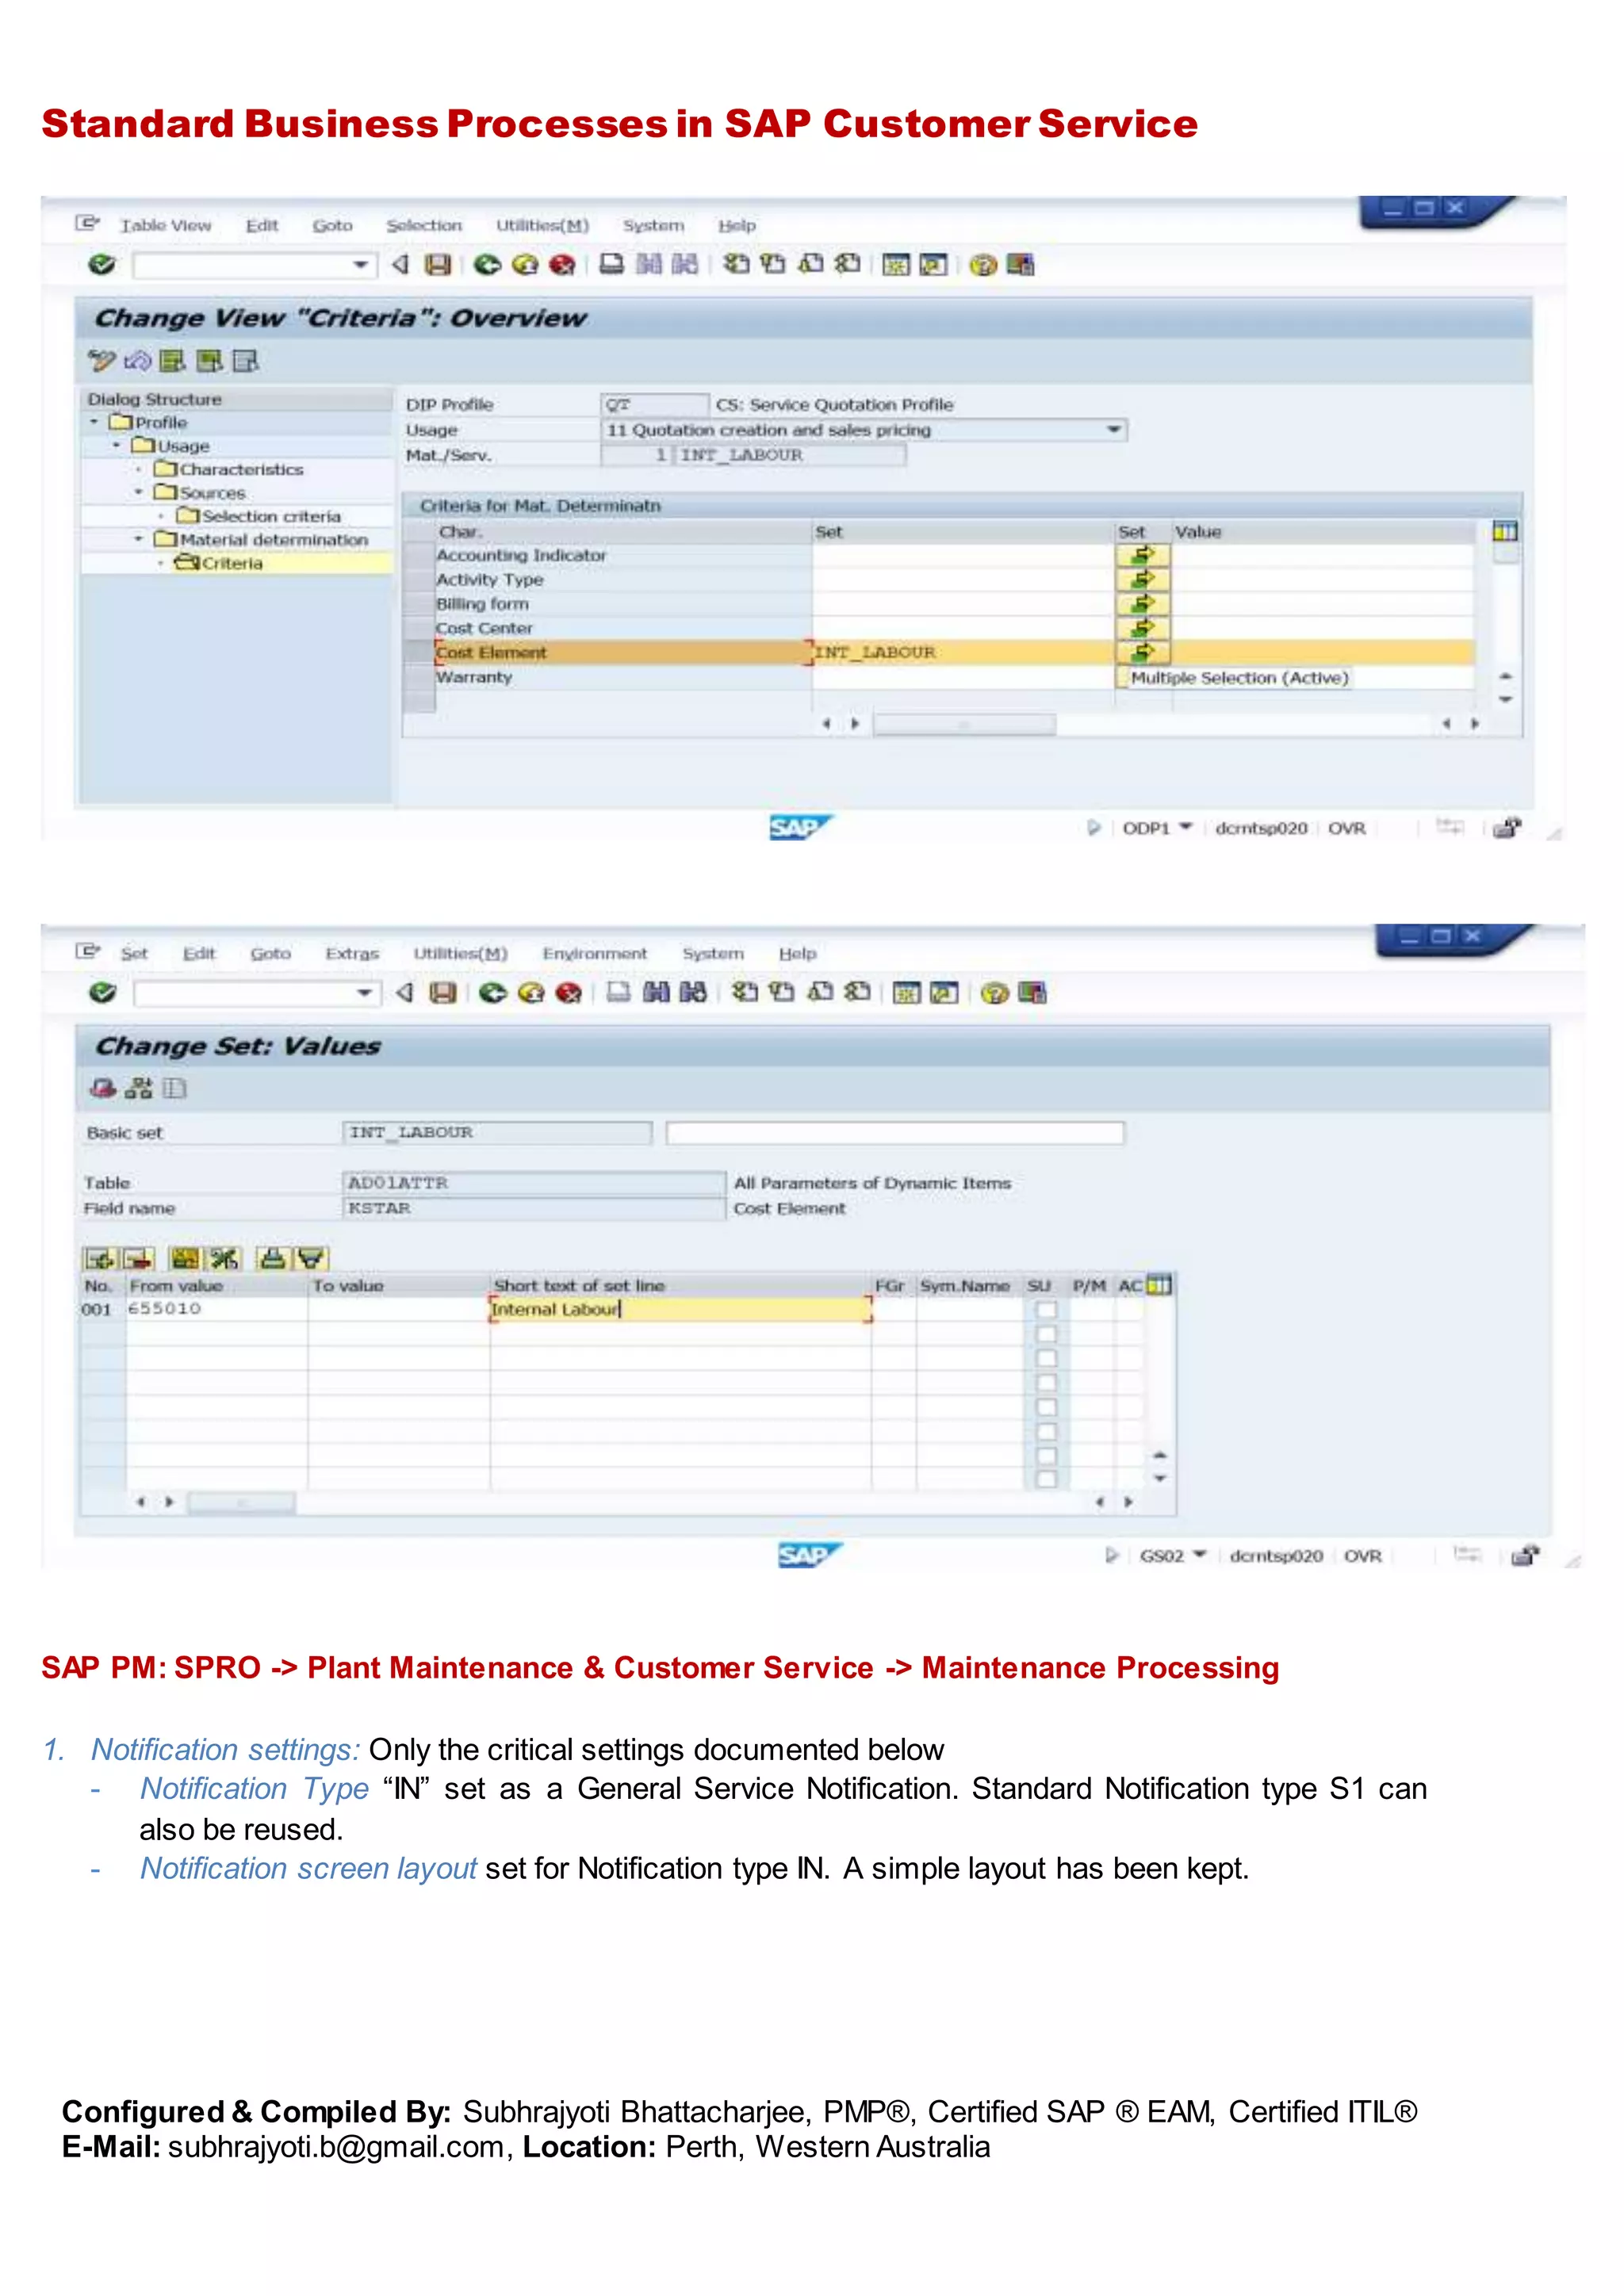Click the Find binoculars icon in Change Set window
Screen dimensions: 1624x2296
click(656, 993)
